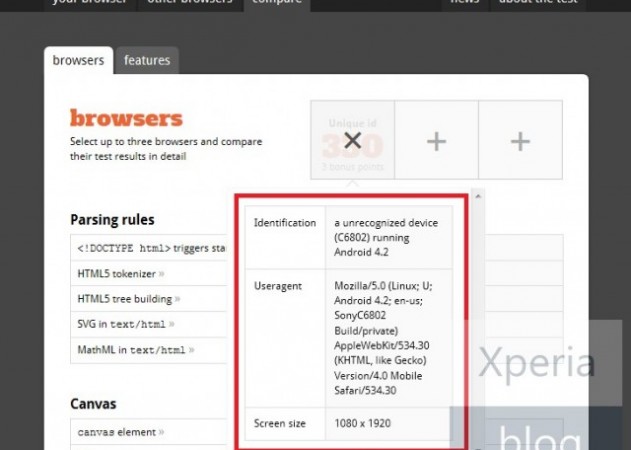Open the features tab

point(146,61)
